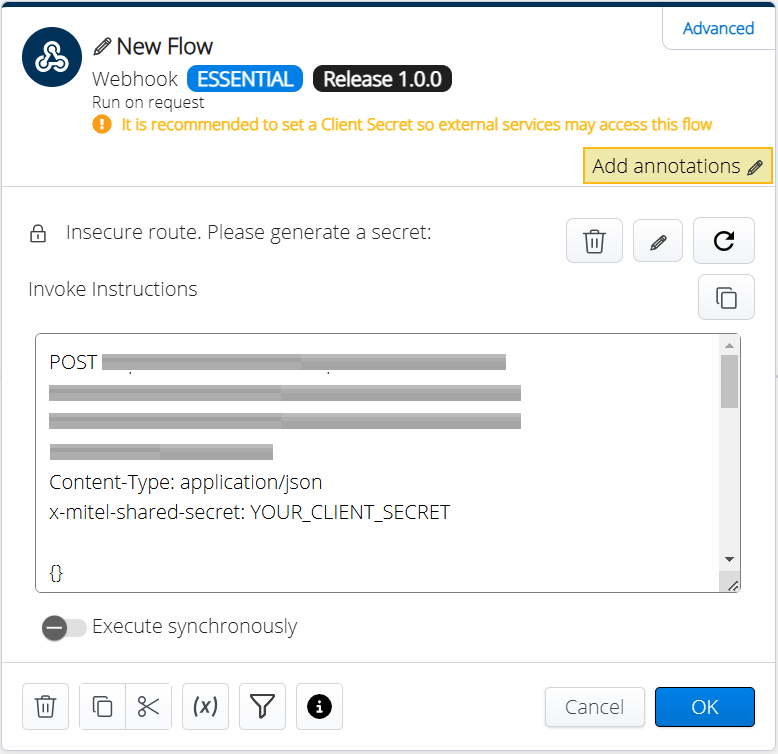Open the variables (x) button

pos(205,707)
